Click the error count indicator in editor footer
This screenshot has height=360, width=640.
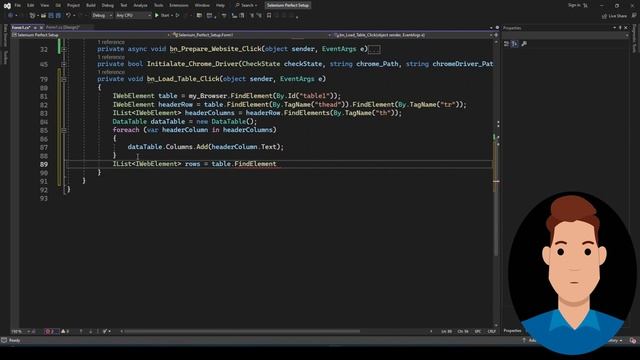51,331
